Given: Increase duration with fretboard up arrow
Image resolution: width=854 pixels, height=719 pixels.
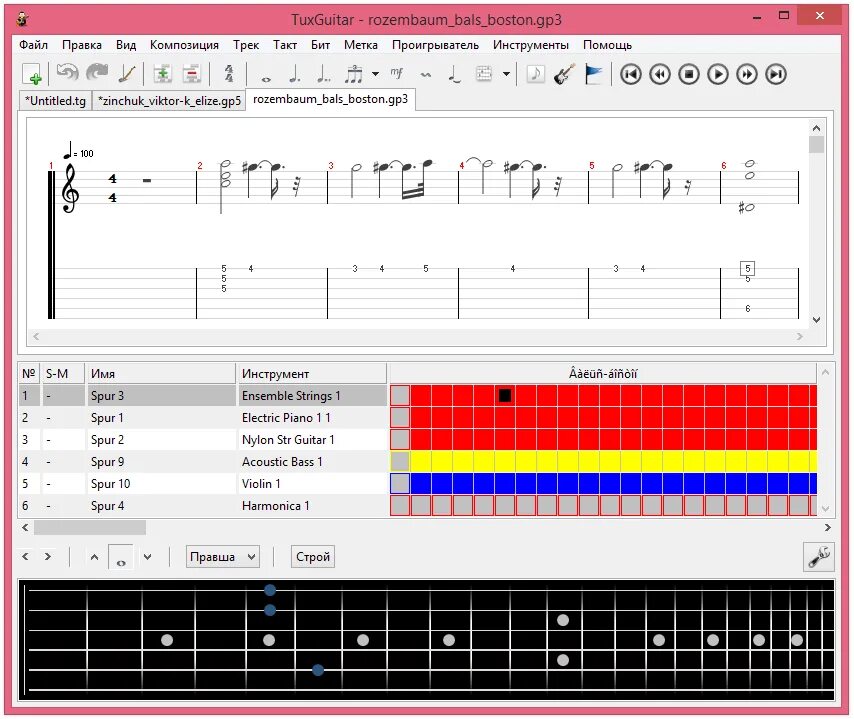Looking at the screenshot, I should pos(94,557).
